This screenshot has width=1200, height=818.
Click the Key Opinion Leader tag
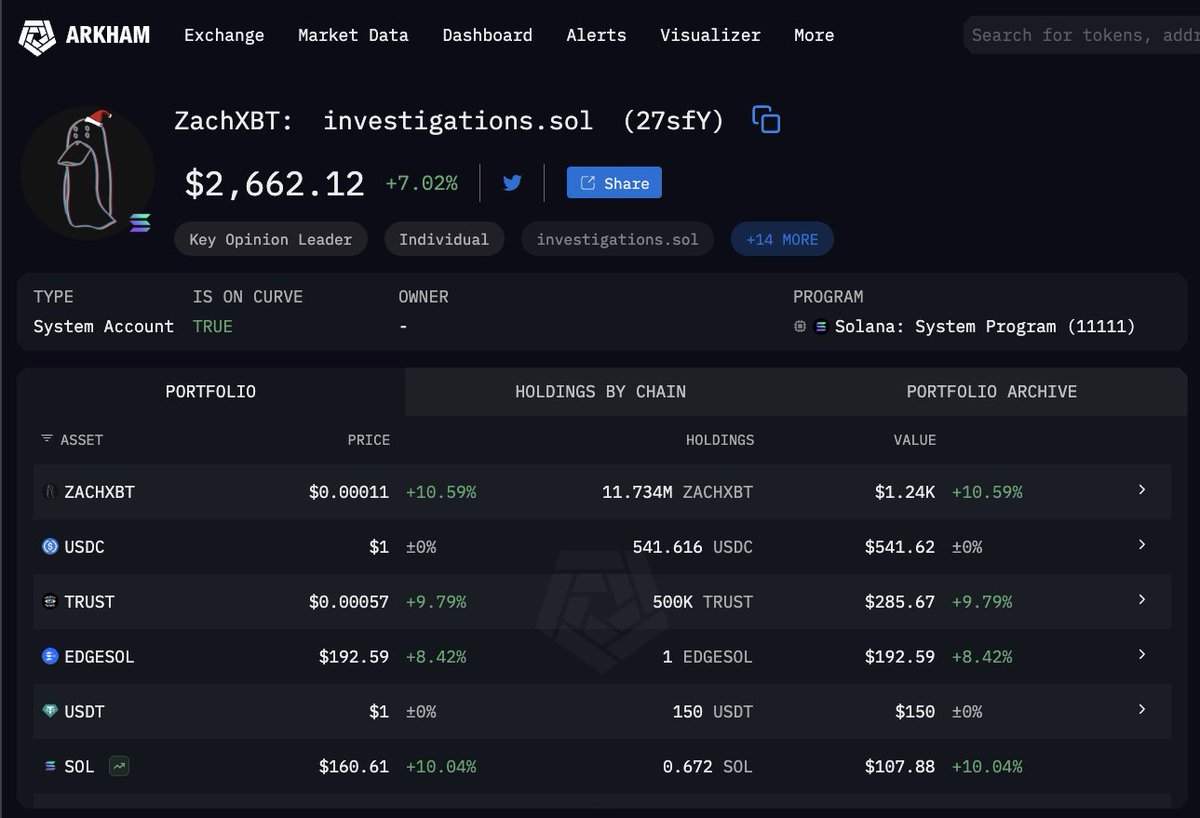tap(271, 240)
